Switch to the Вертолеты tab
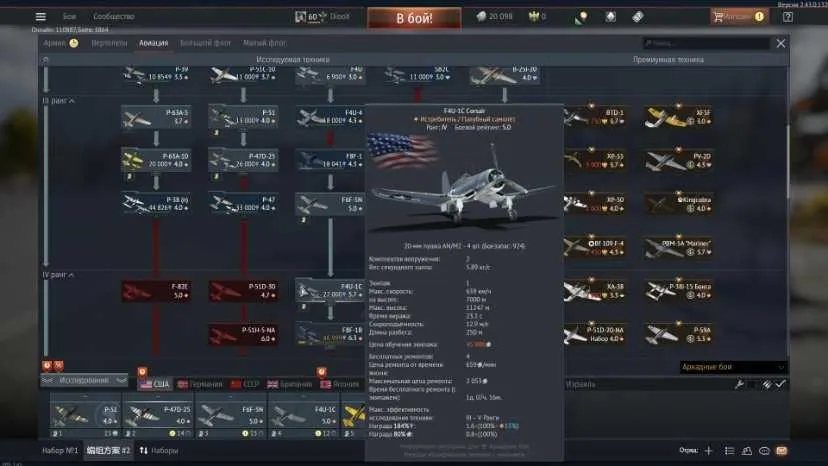Viewport: 828px width, 466px height. (109, 43)
